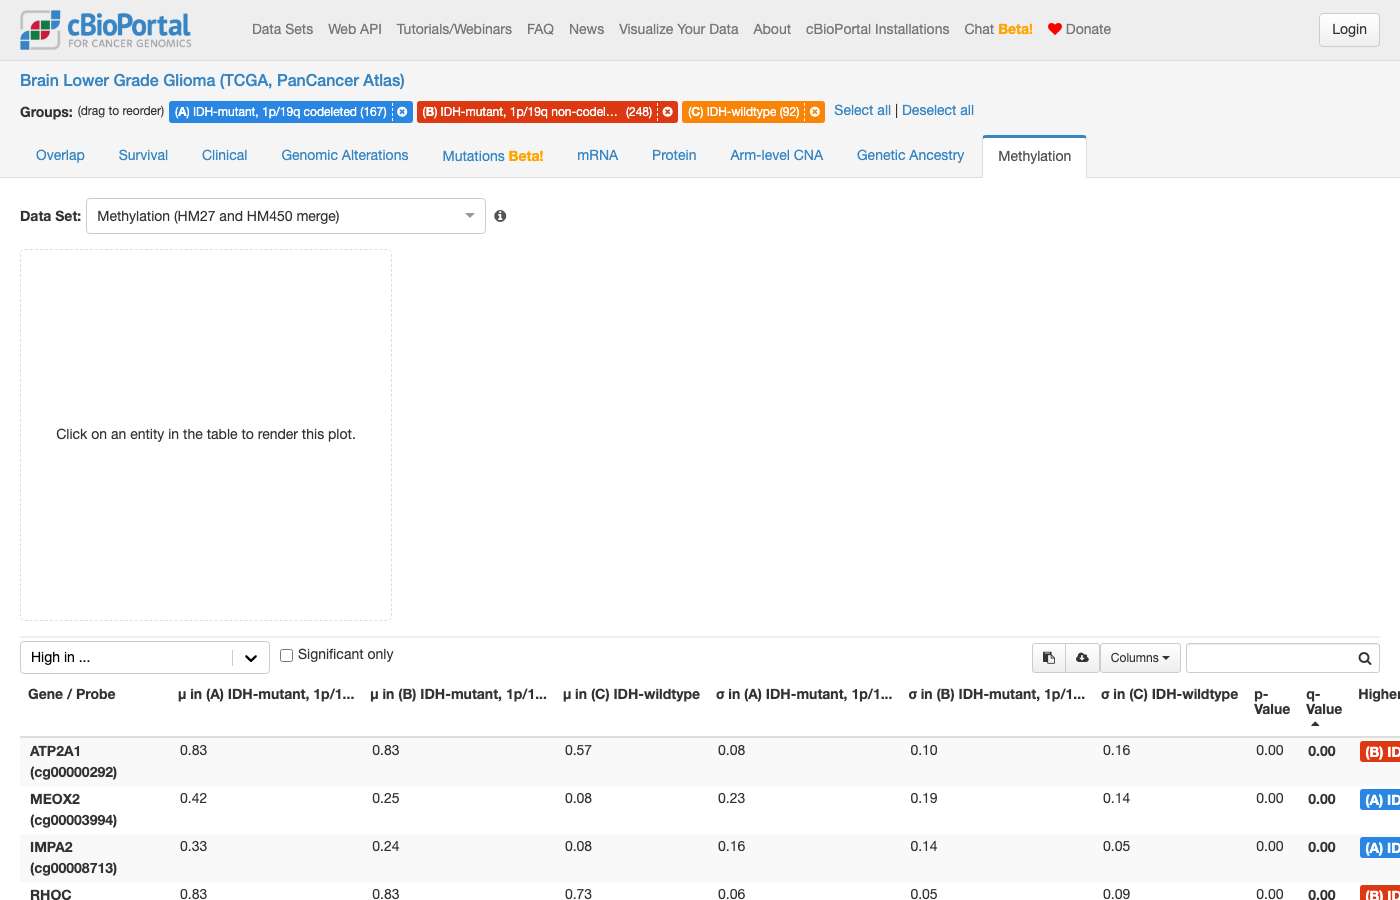Open Data Sets in top navigation
This screenshot has height=900, width=1400.
[x=282, y=29]
